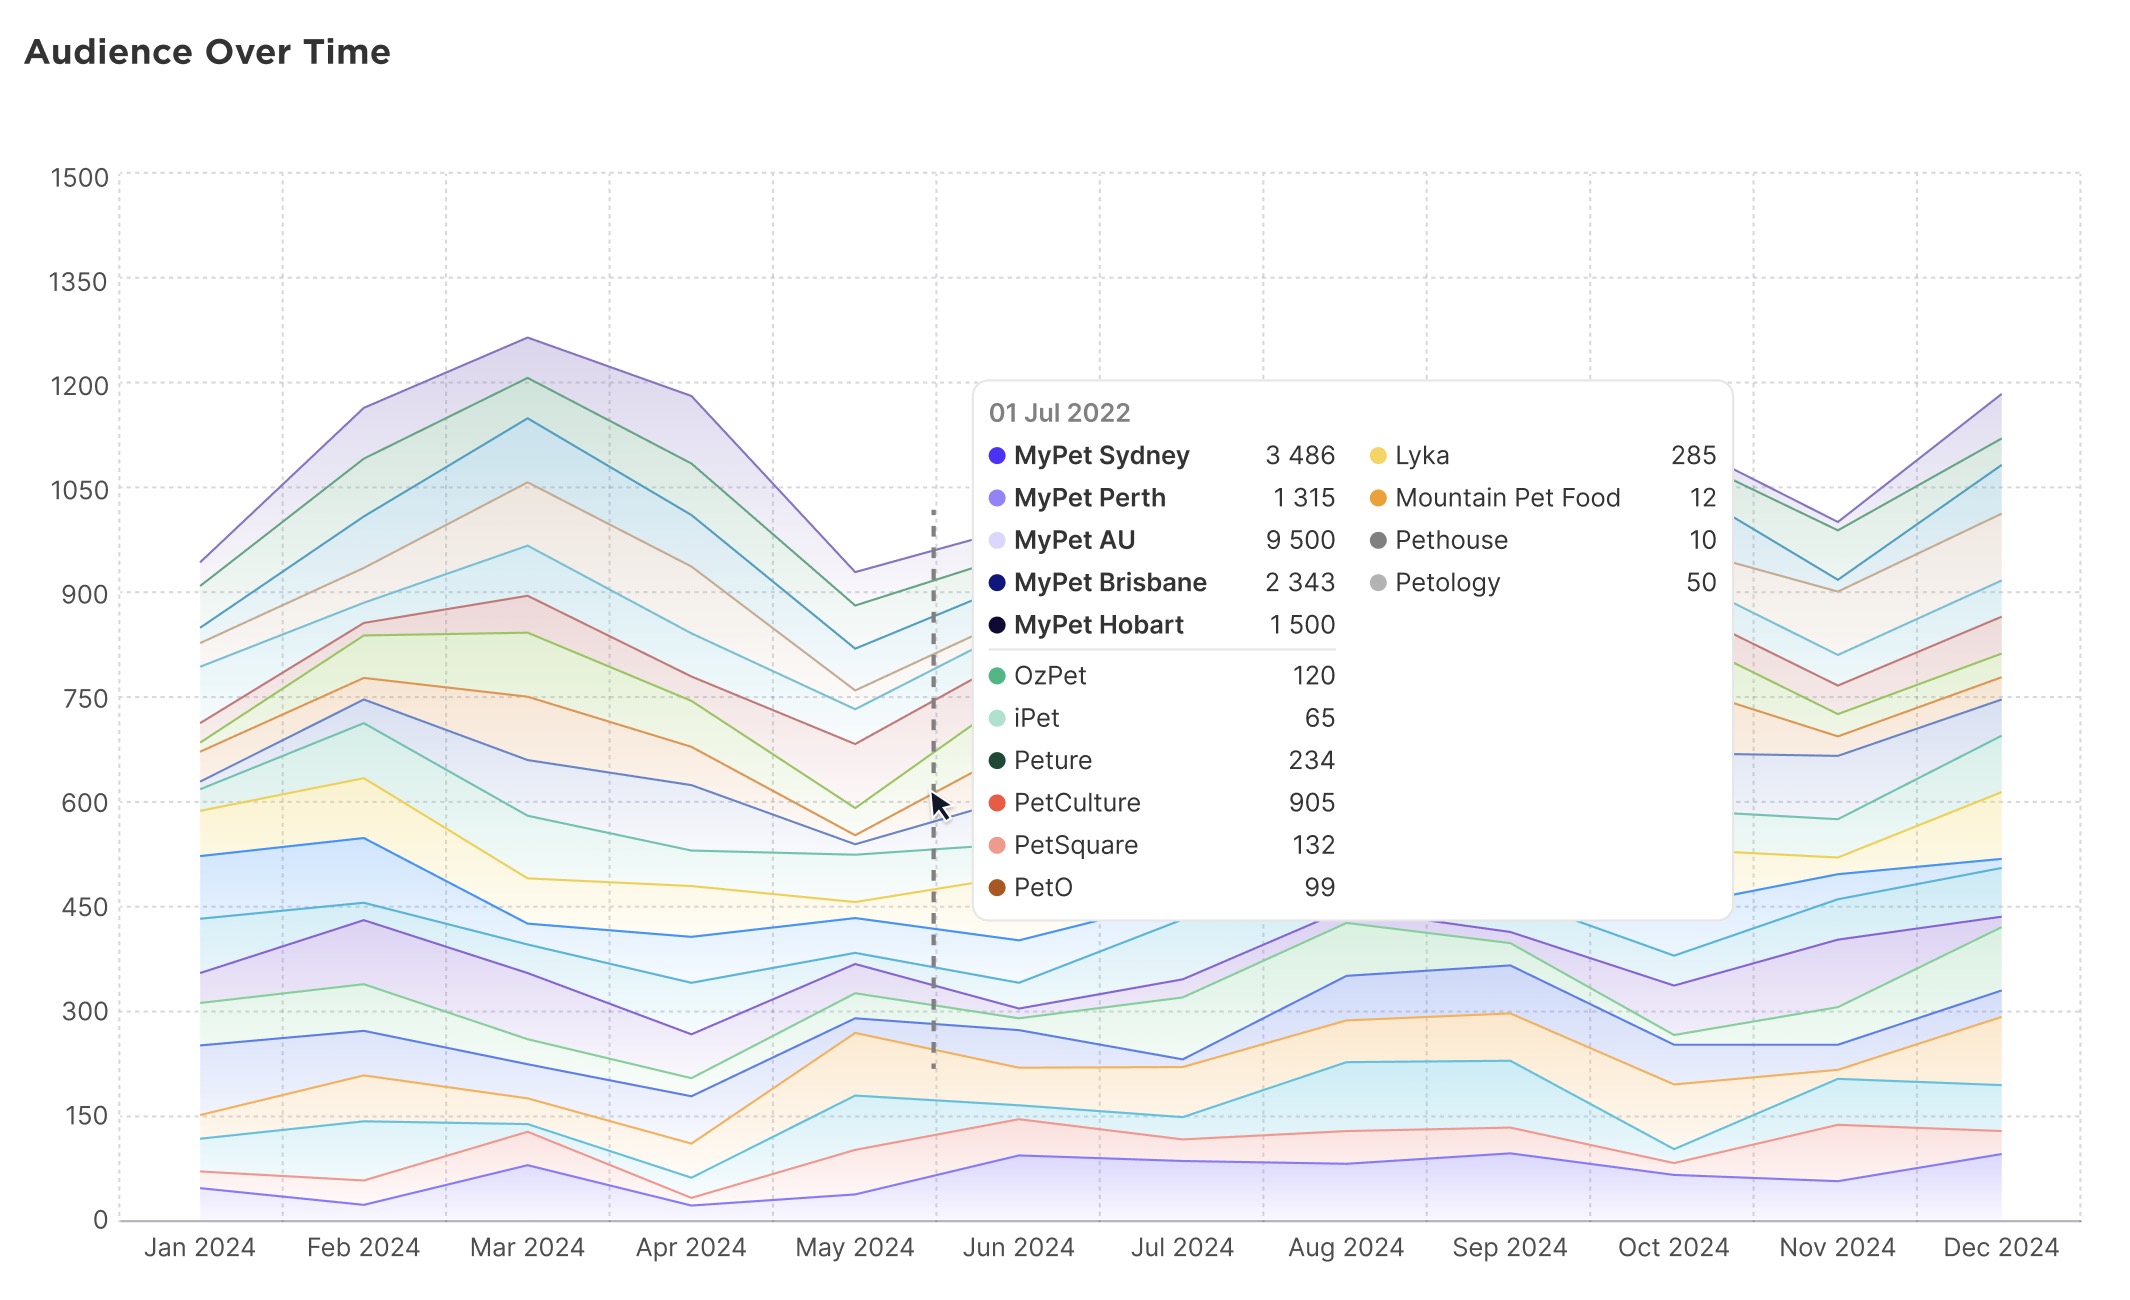Image resolution: width=2130 pixels, height=1300 pixels.
Task: Click the May 2024 x-axis label
Action: point(855,1248)
